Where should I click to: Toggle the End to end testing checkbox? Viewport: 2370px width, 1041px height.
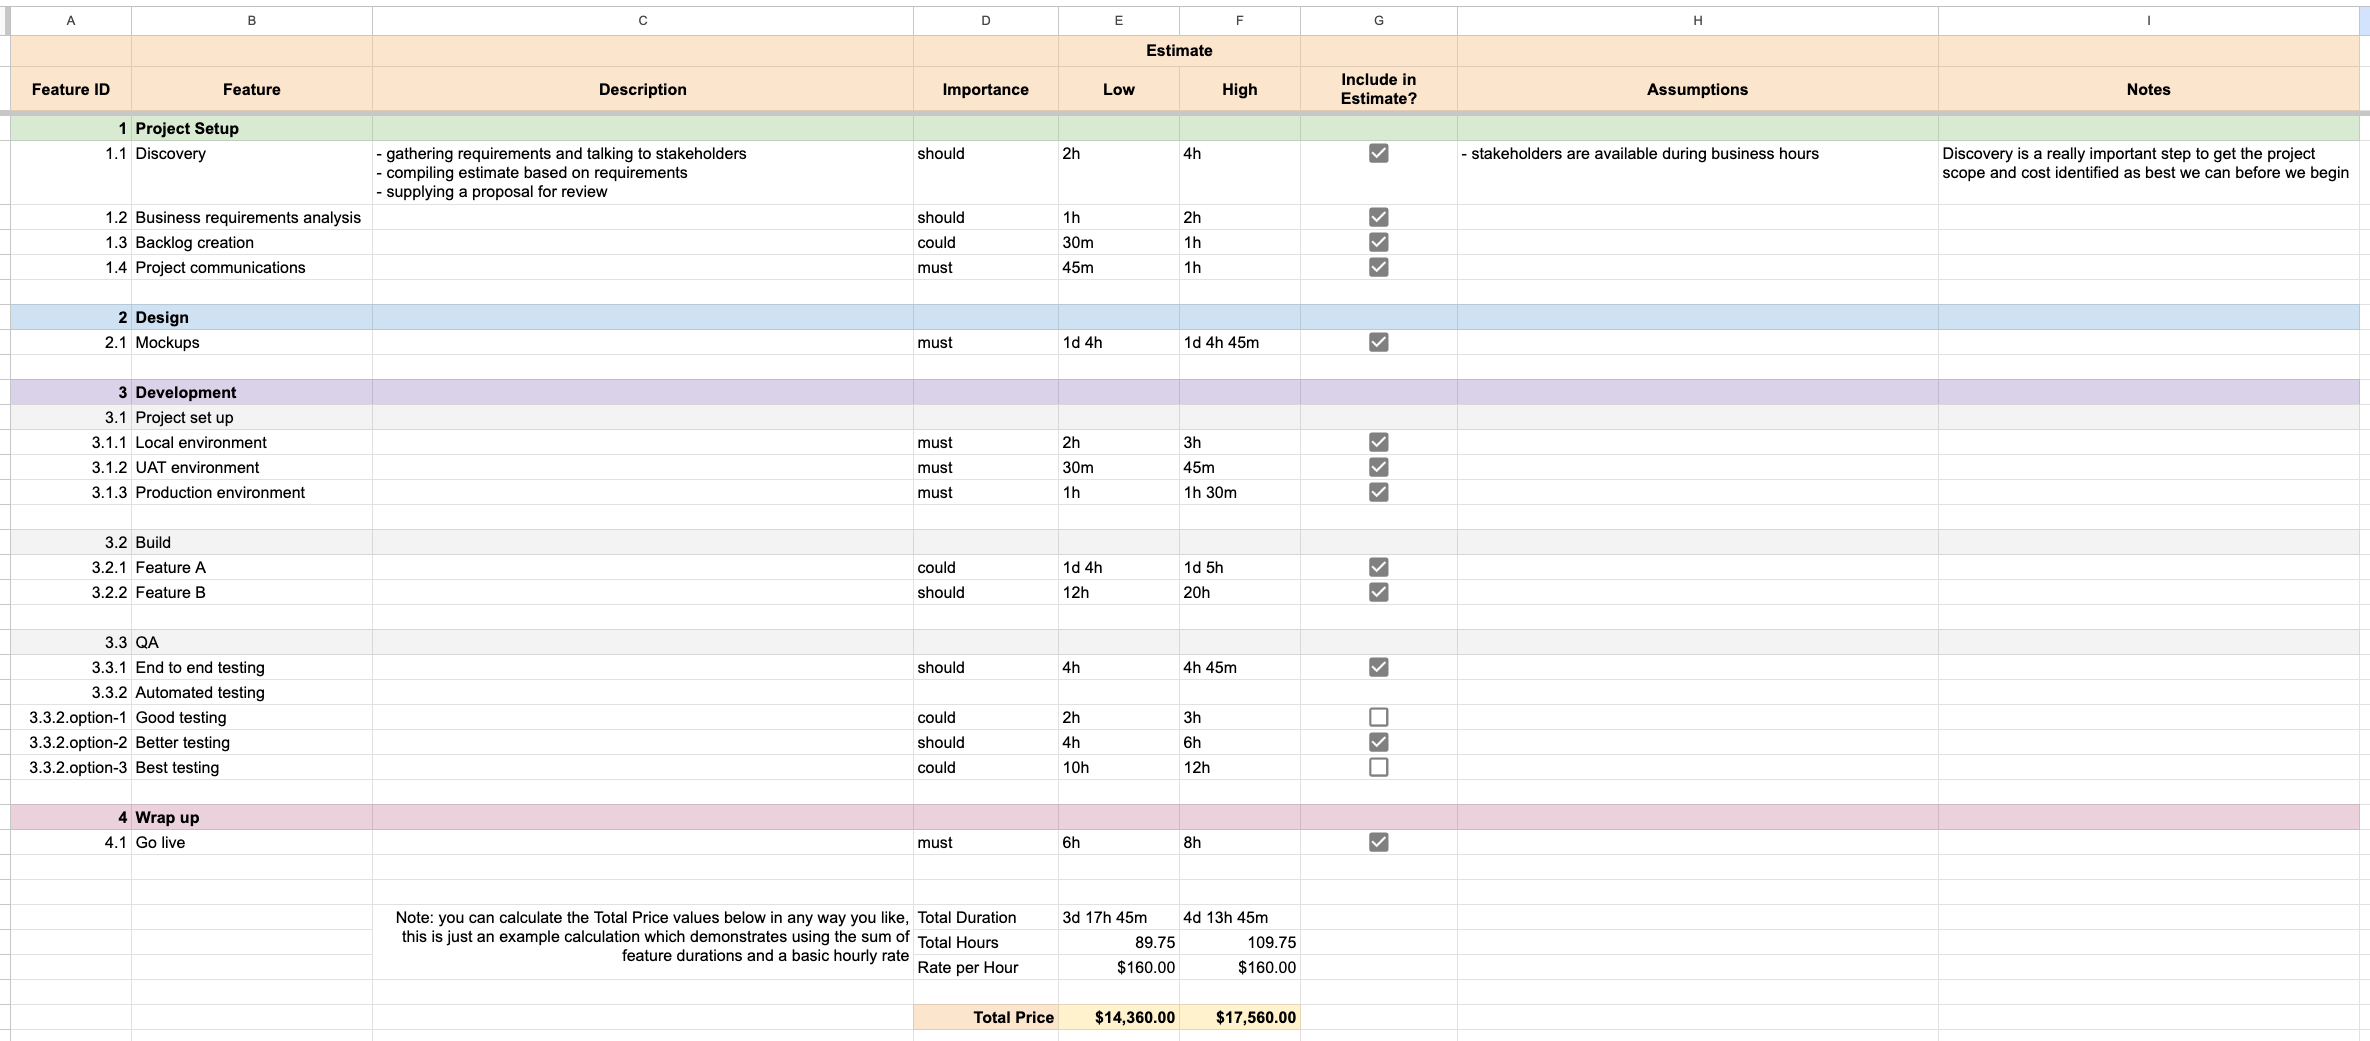(x=1378, y=667)
